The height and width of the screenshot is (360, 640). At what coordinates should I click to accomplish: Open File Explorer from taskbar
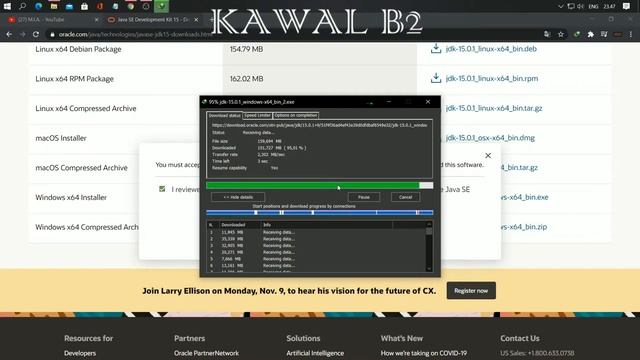coord(54,6)
